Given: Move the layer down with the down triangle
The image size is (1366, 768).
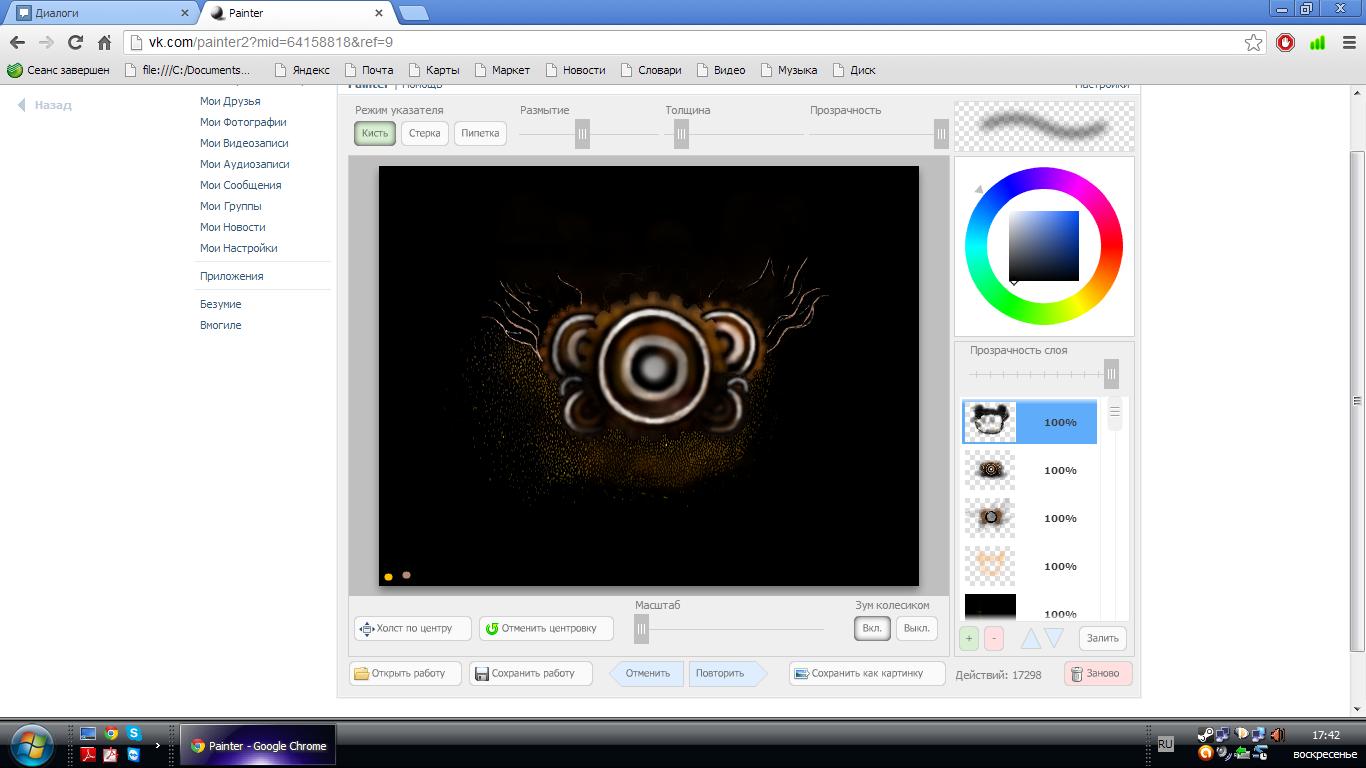Looking at the screenshot, I should coord(1054,638).
